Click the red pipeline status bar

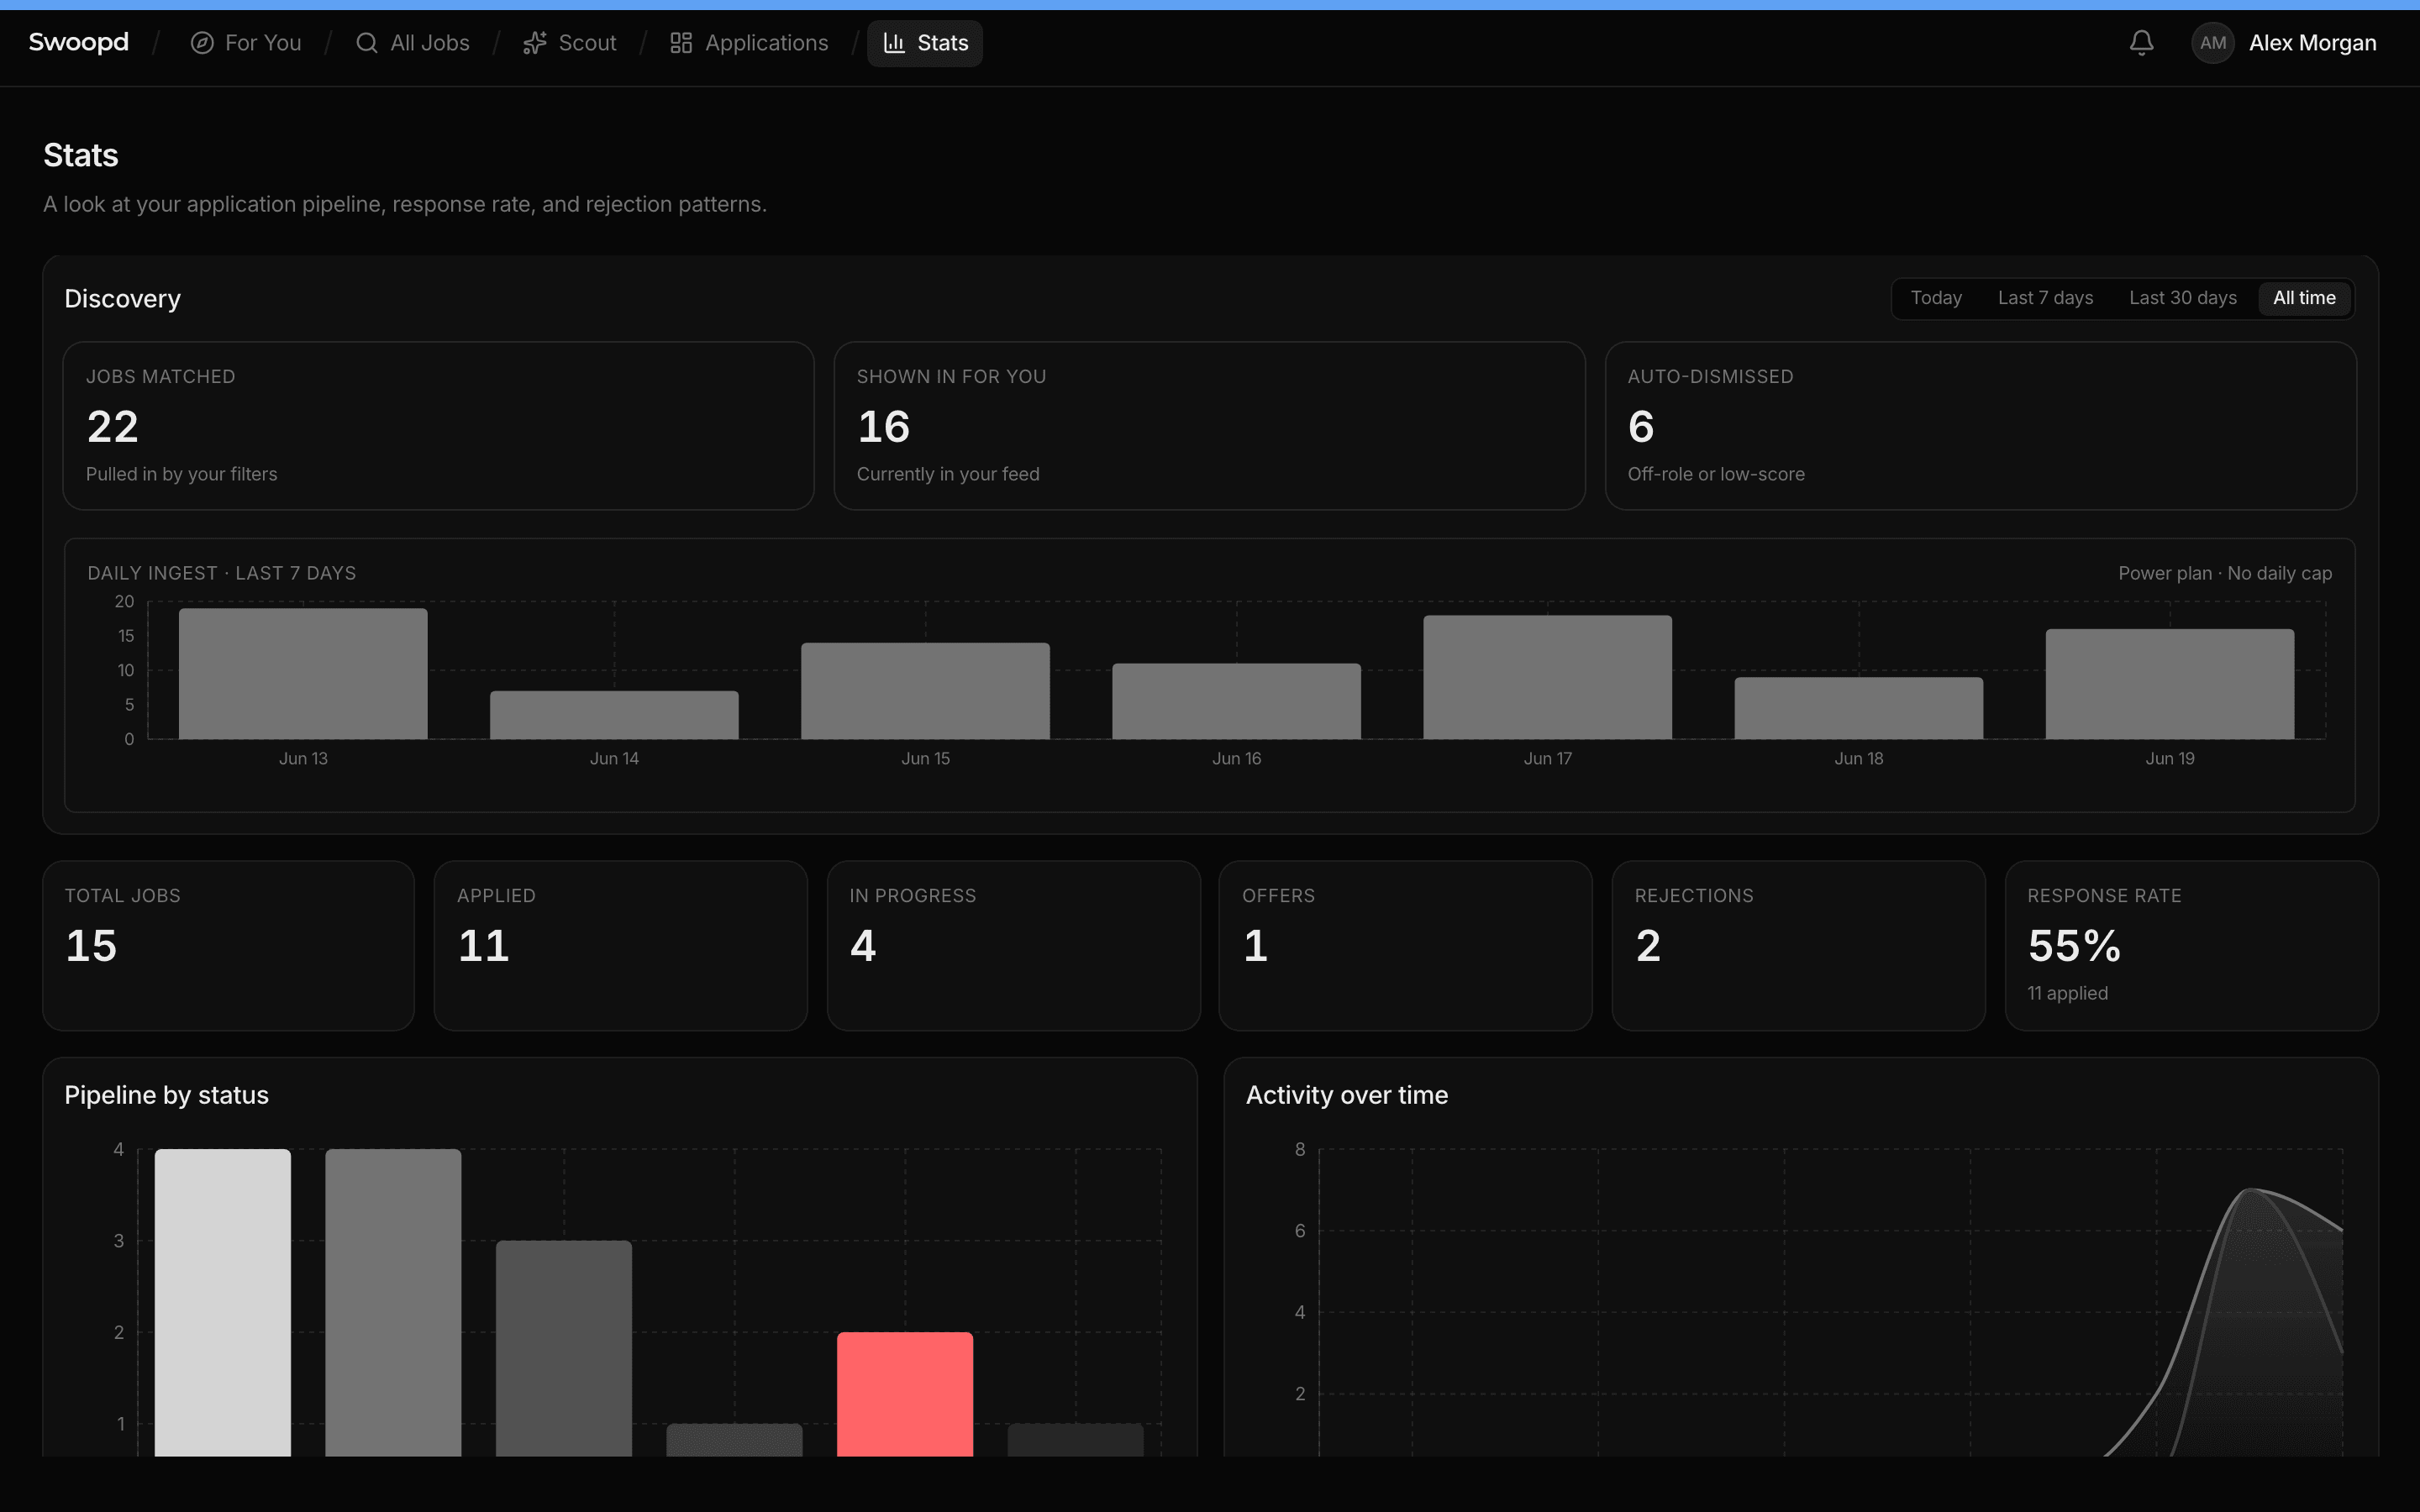pyautogui.click(x=905, y=1394)
